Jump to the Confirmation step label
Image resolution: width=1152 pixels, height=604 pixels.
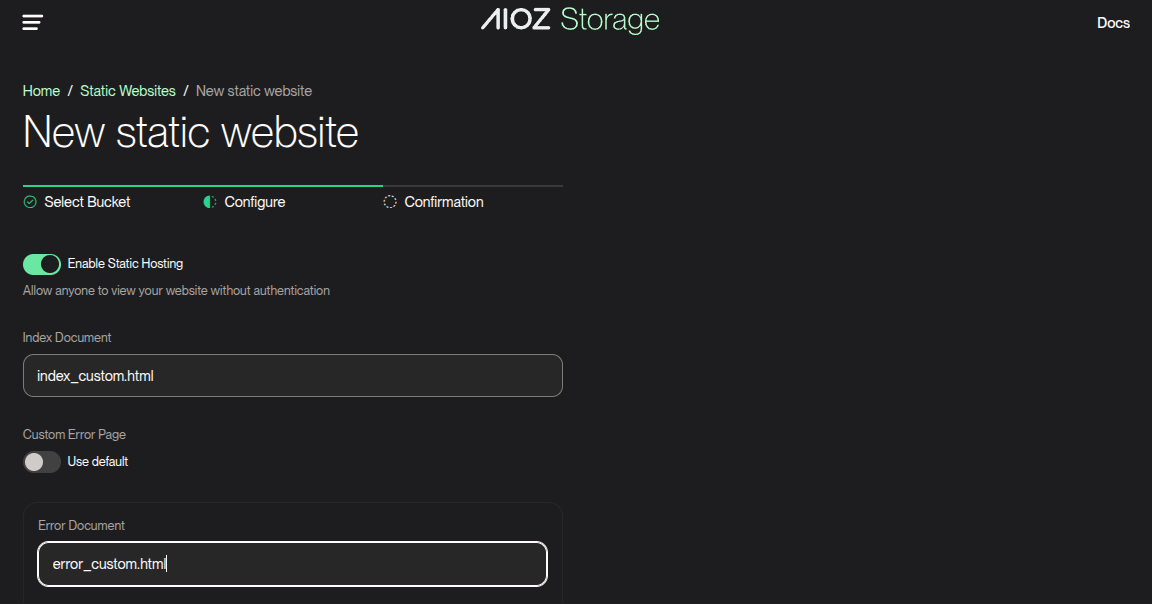click(444, 202)
